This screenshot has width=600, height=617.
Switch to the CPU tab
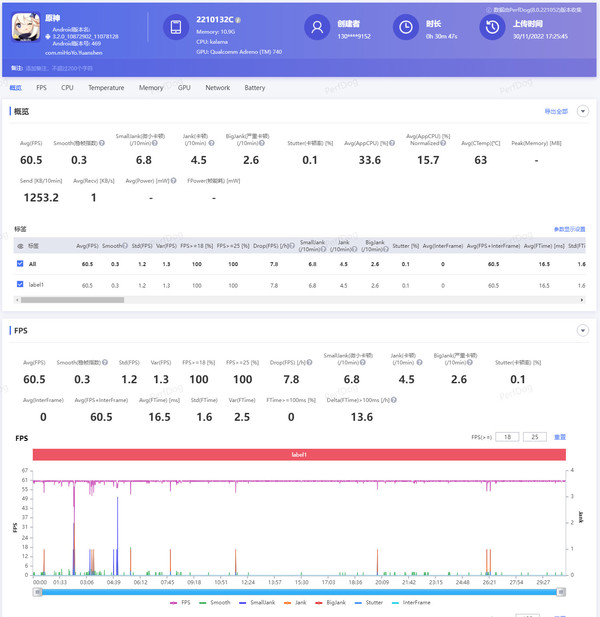(67, 88)
